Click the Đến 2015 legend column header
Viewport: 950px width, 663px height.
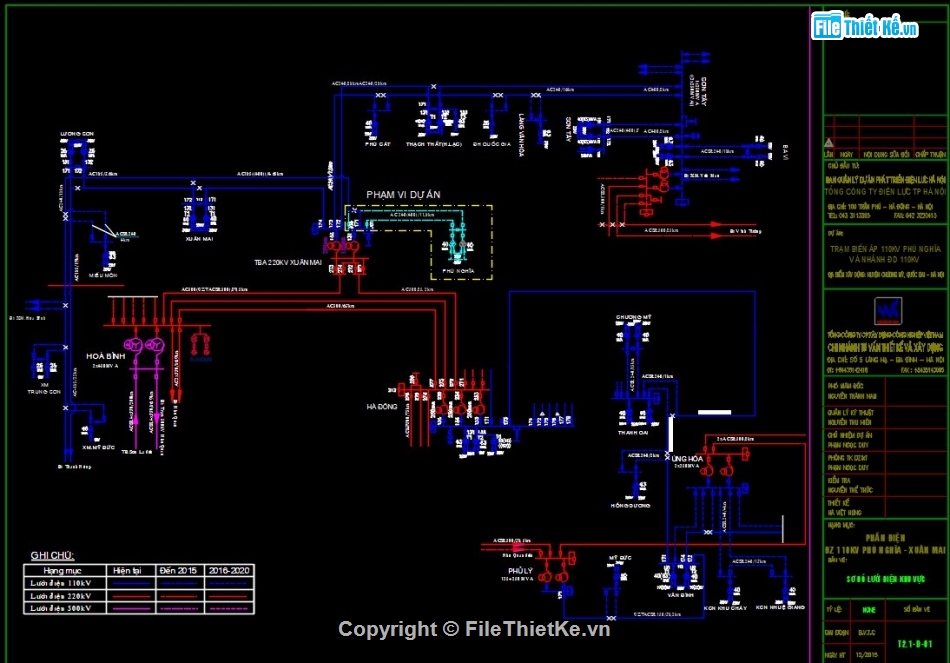click(x=180, y=569)
